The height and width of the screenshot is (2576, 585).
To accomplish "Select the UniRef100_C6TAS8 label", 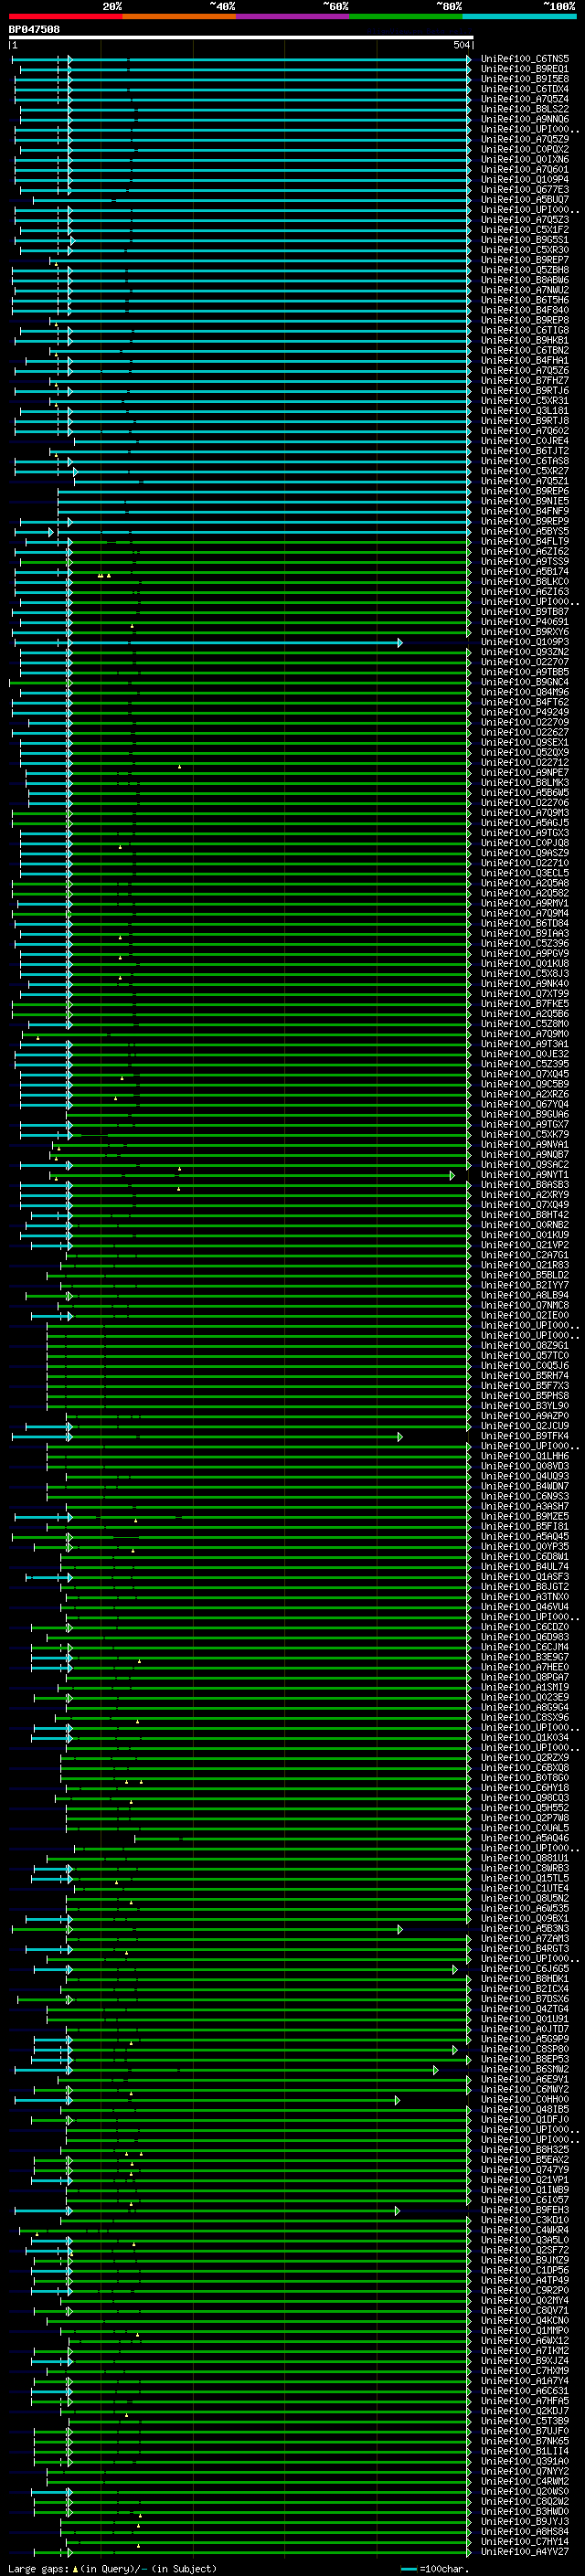I will pyautogui.click(x=525, y=461).
